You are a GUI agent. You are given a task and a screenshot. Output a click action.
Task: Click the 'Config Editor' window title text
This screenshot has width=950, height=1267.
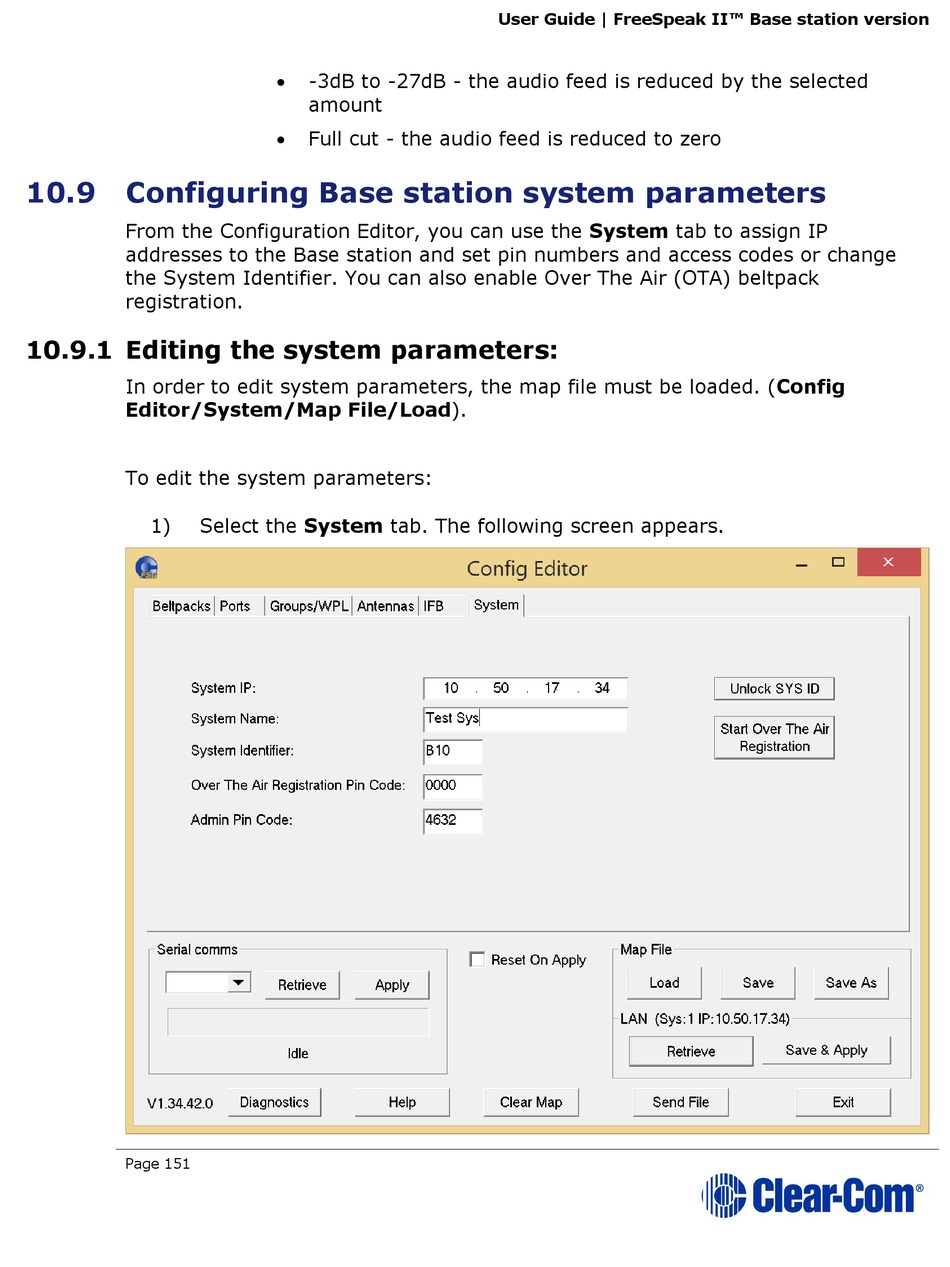pyautogui.click(x=527, y=568)
